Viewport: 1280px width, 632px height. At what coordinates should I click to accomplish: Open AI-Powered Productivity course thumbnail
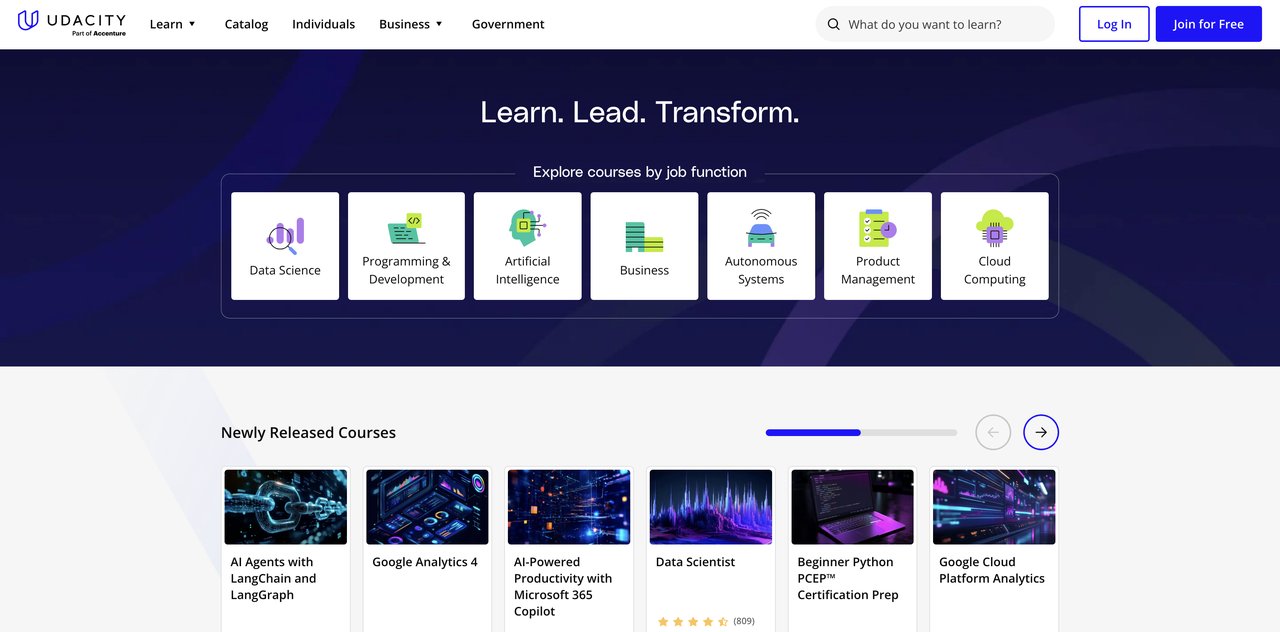pyautogui.click(x=569, y=507)
